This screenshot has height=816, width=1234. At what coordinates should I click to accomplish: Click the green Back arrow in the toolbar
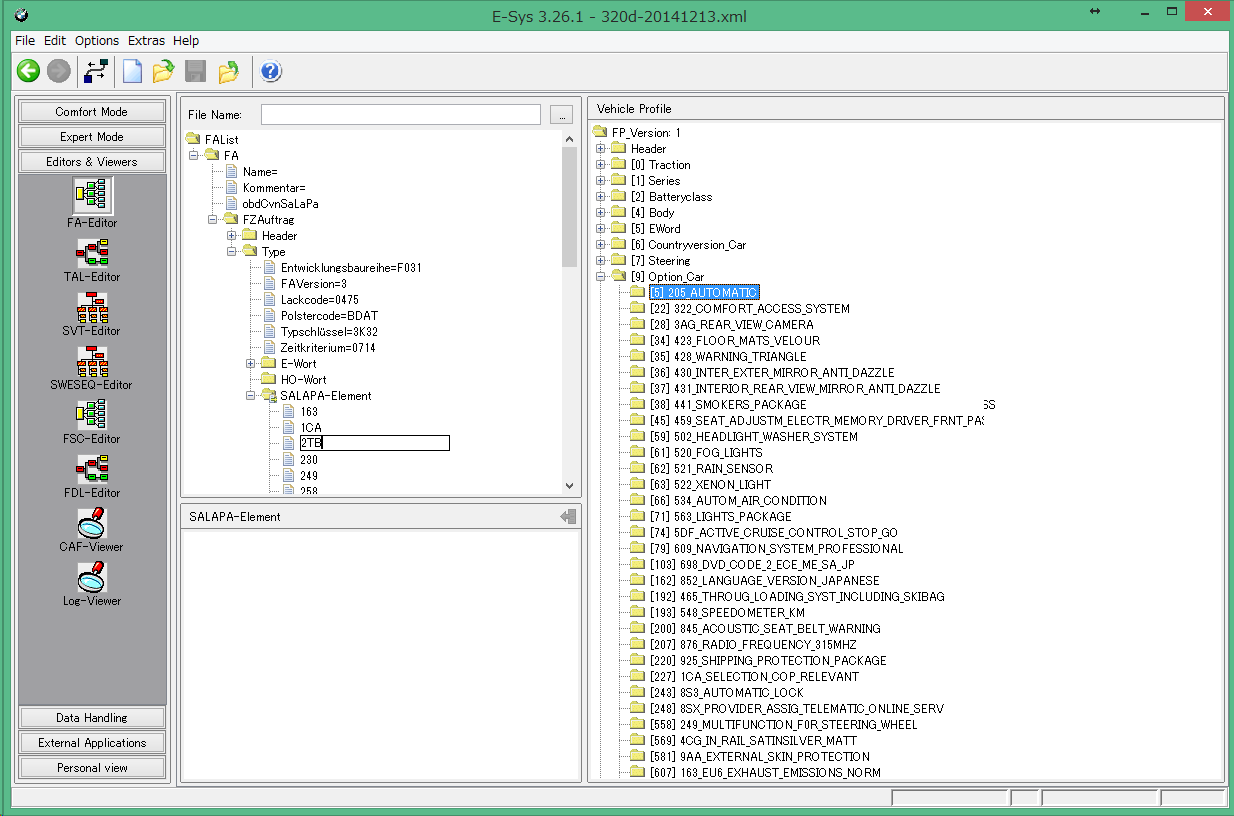click(x=28, y=71)
